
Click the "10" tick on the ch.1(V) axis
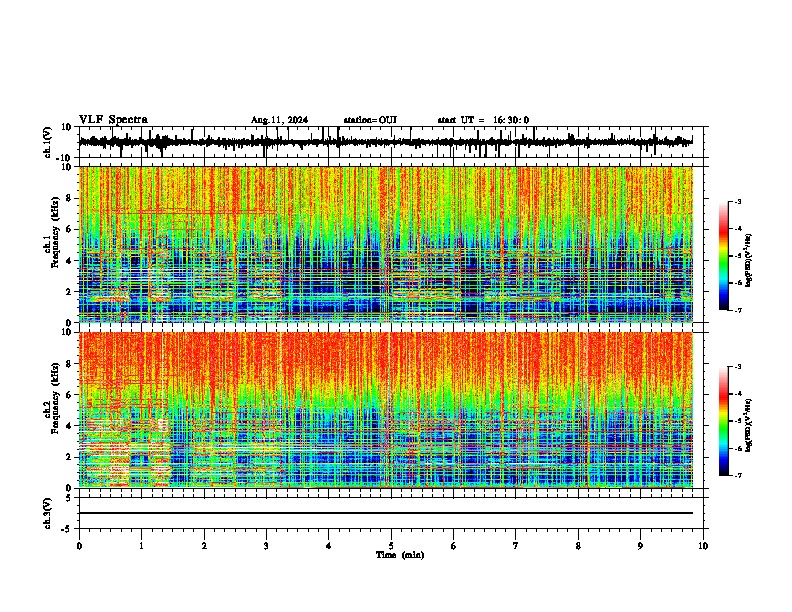(x=67, y=127)
